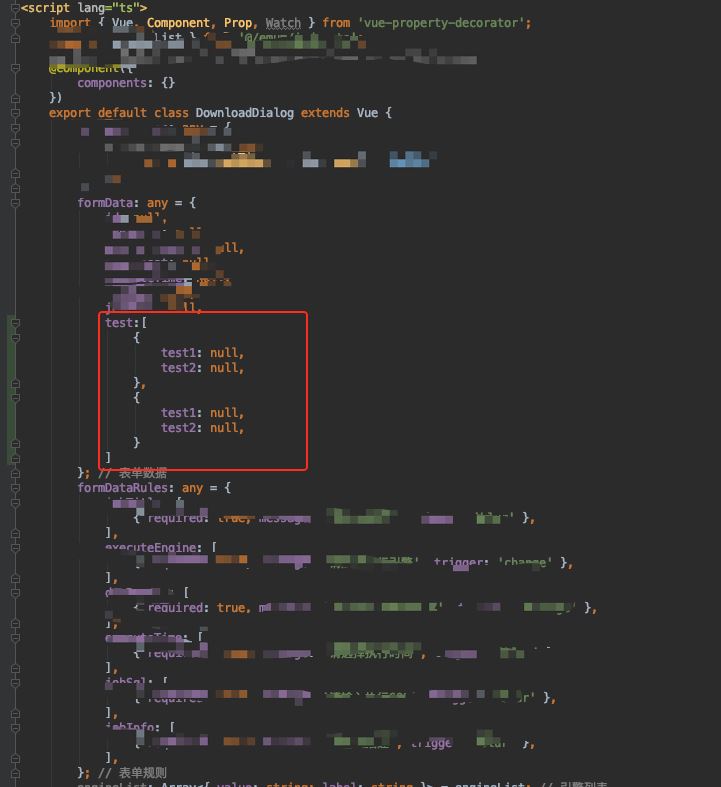Collapse the formData object fold marker
This screenshot has width=721, height=787.
pyautogui.click(x=15, y=203)
